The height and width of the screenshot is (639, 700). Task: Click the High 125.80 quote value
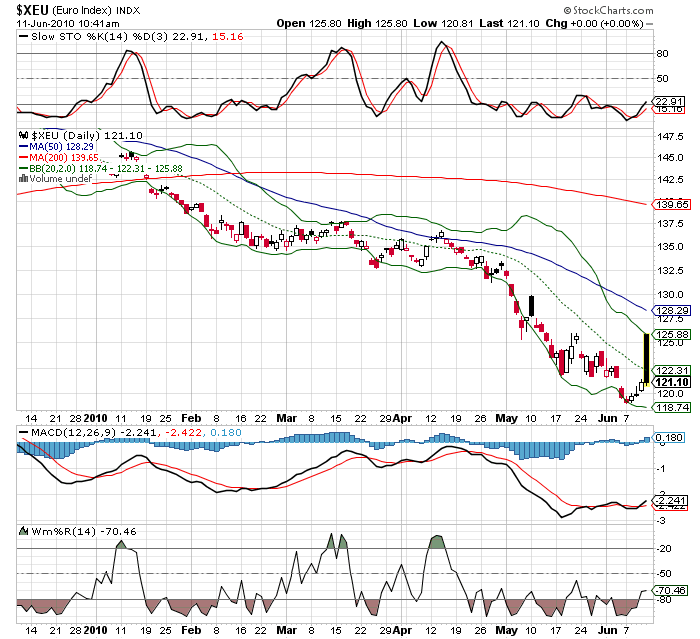click(x=377, y=23)
